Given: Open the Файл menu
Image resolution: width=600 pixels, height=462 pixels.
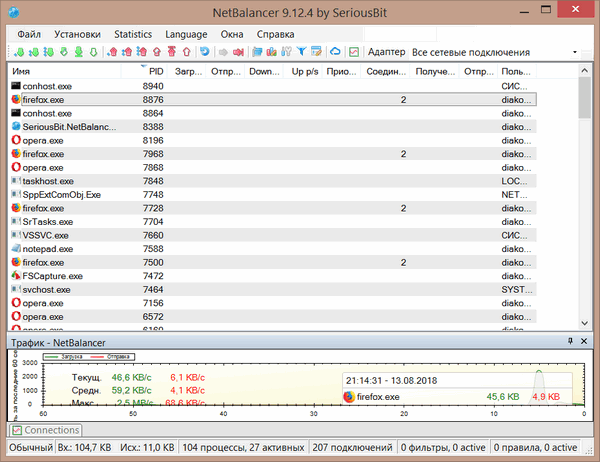Looking at the screenshot, I should click(29, 34).
